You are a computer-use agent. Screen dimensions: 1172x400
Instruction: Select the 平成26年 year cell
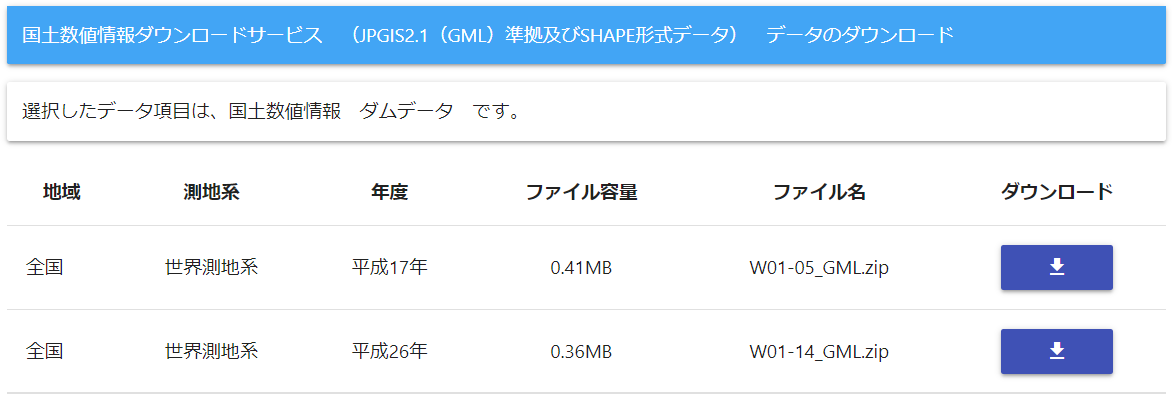point(389,352)
